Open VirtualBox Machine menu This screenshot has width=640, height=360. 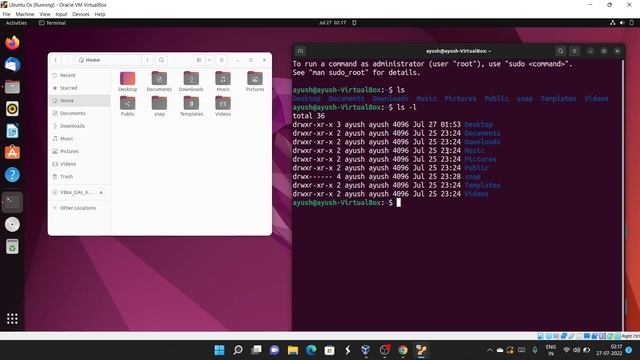coord(25,14)
